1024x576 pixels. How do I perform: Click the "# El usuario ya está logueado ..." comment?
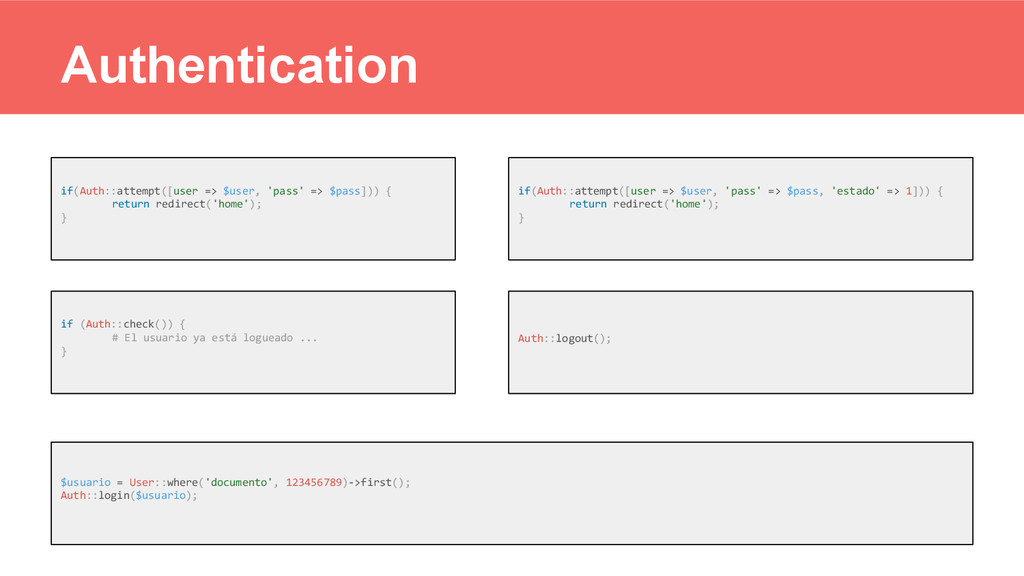tap(214, 338)
